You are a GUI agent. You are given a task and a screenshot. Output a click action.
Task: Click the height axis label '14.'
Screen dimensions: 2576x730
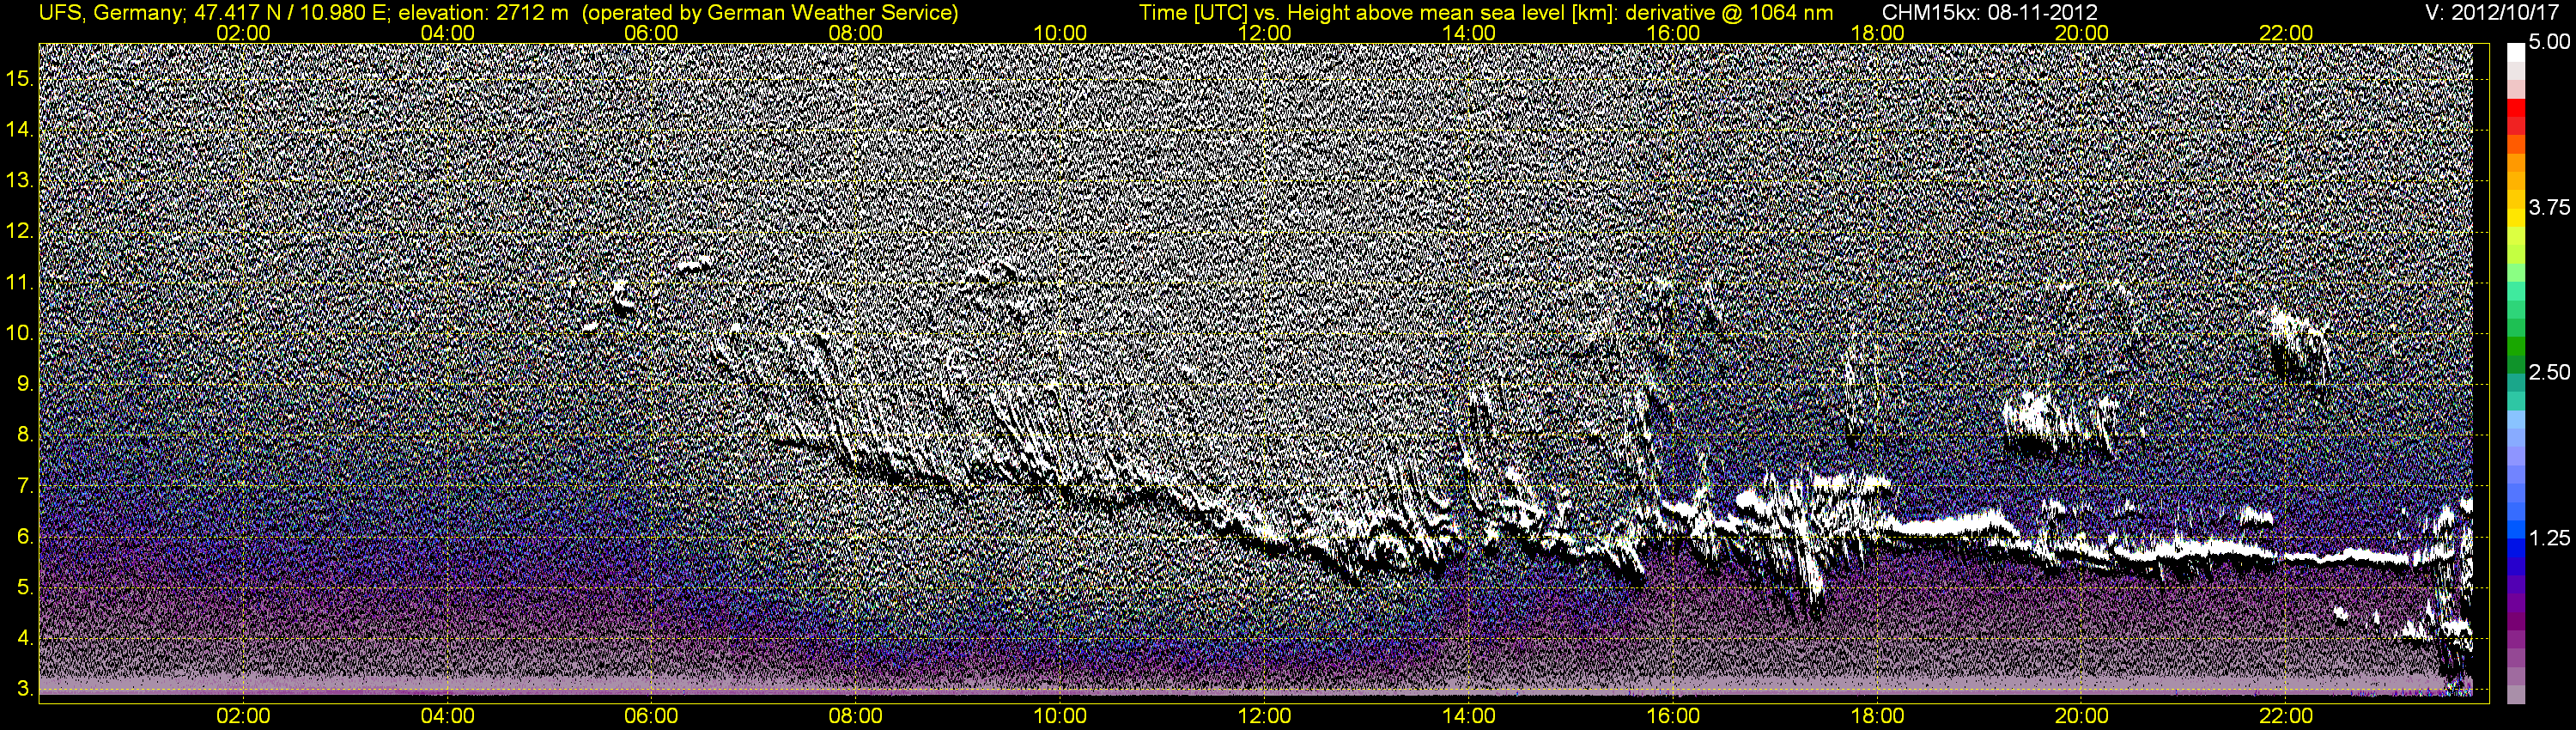coord(20,129)
